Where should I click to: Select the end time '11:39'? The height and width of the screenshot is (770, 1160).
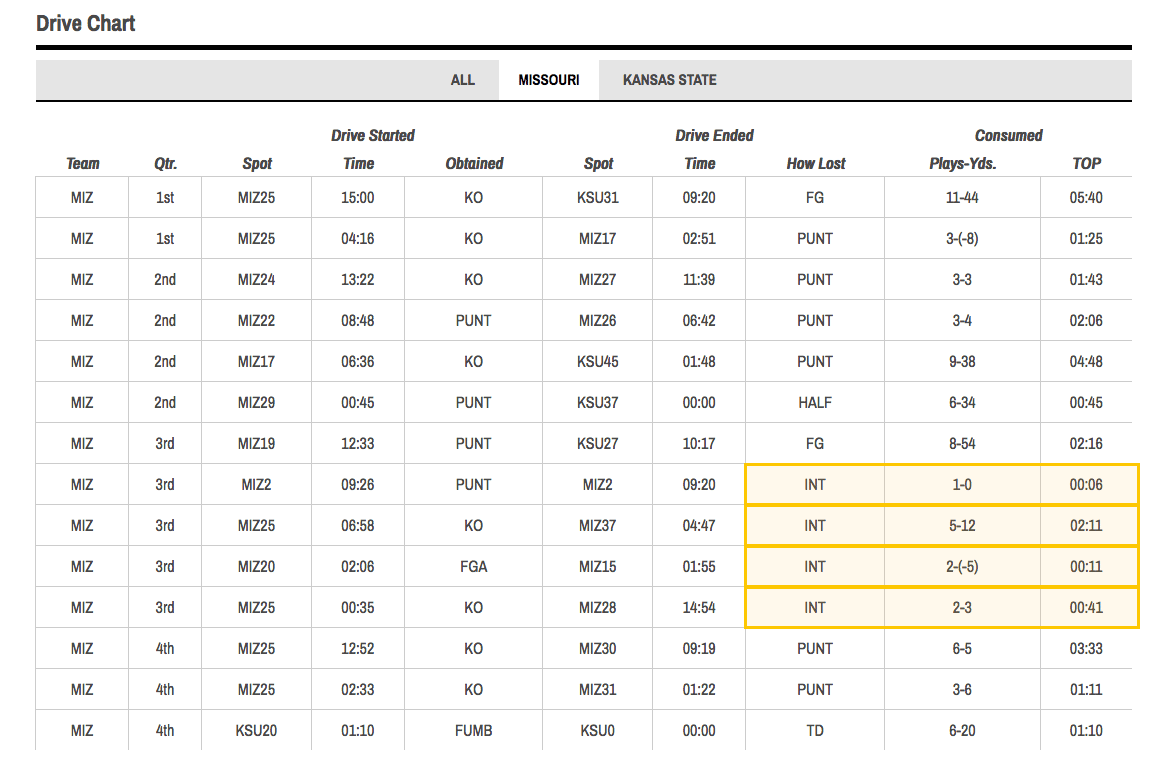pyautogui.click(x=699, y=280)
